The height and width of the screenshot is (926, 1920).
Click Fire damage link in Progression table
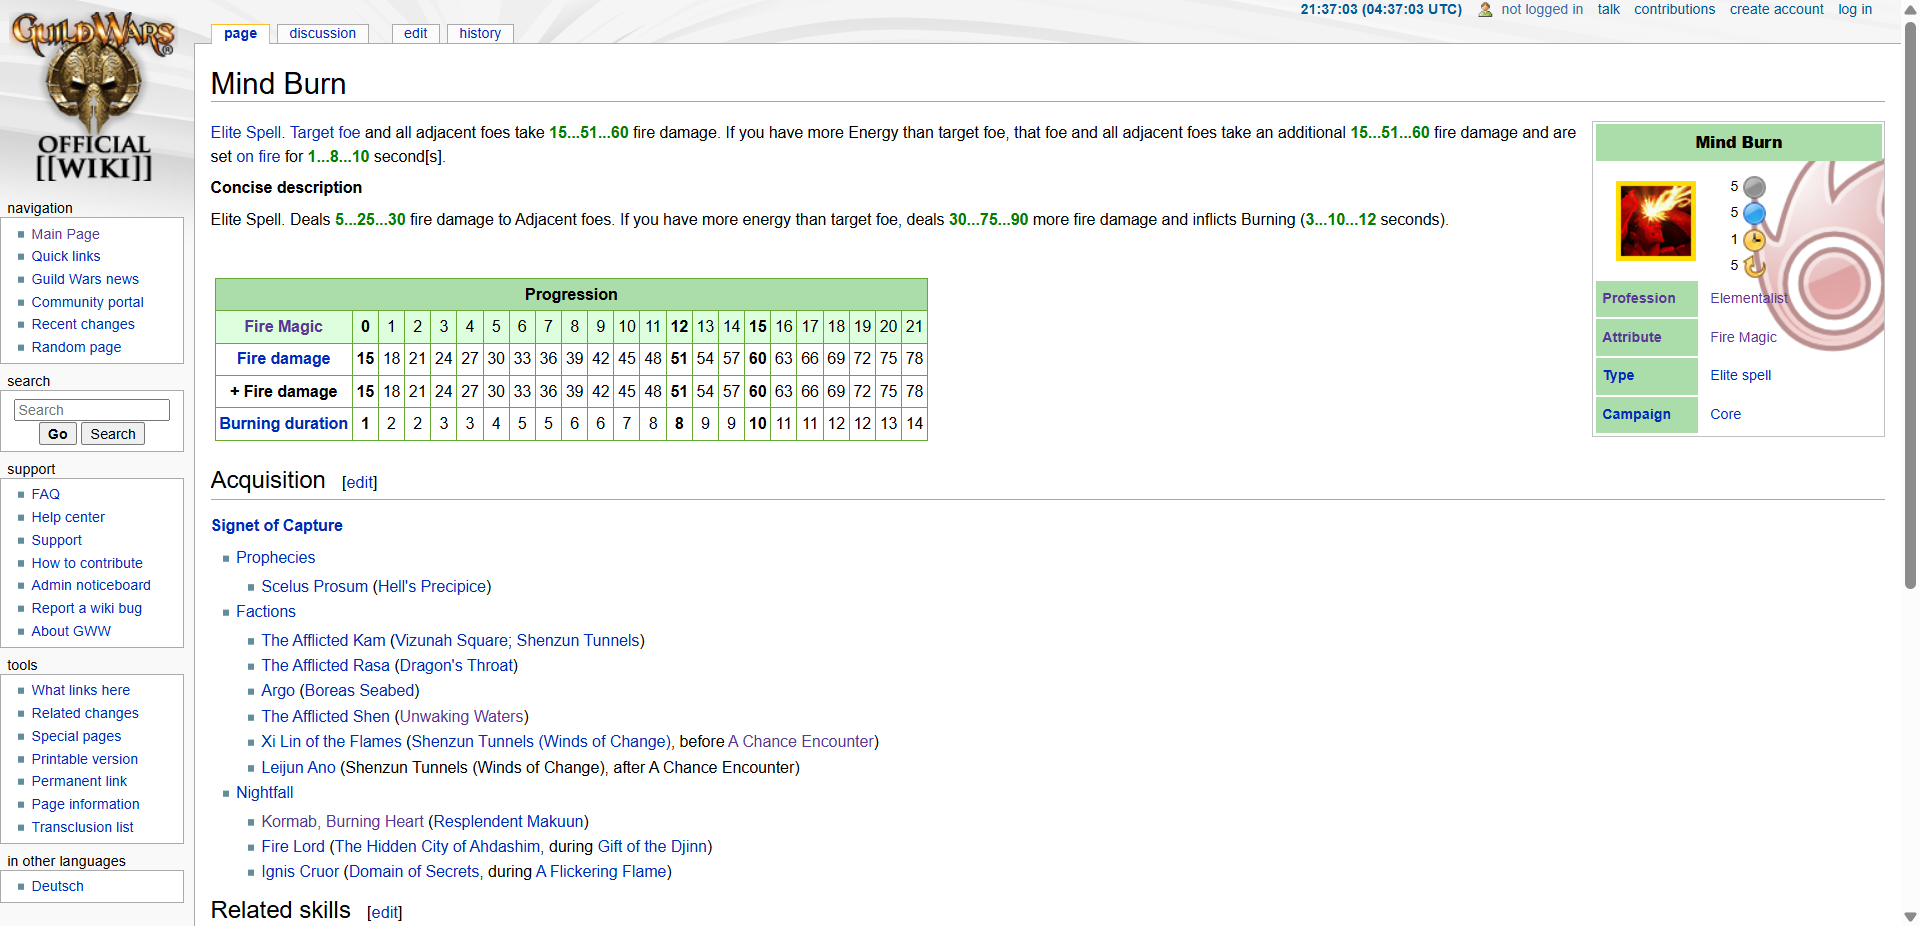point(283,358)
